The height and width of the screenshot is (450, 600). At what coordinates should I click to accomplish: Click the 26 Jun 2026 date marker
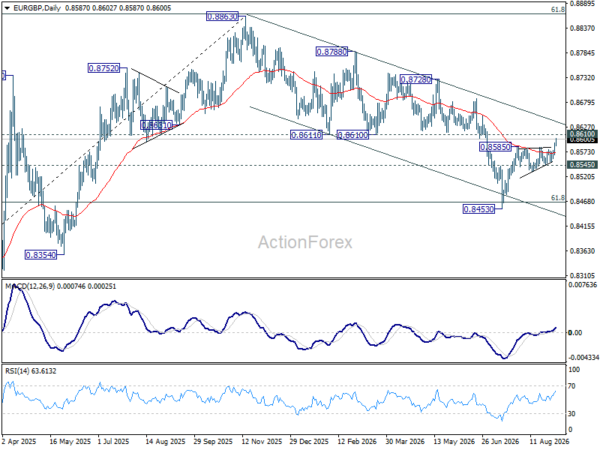click(x=501, y=442)
